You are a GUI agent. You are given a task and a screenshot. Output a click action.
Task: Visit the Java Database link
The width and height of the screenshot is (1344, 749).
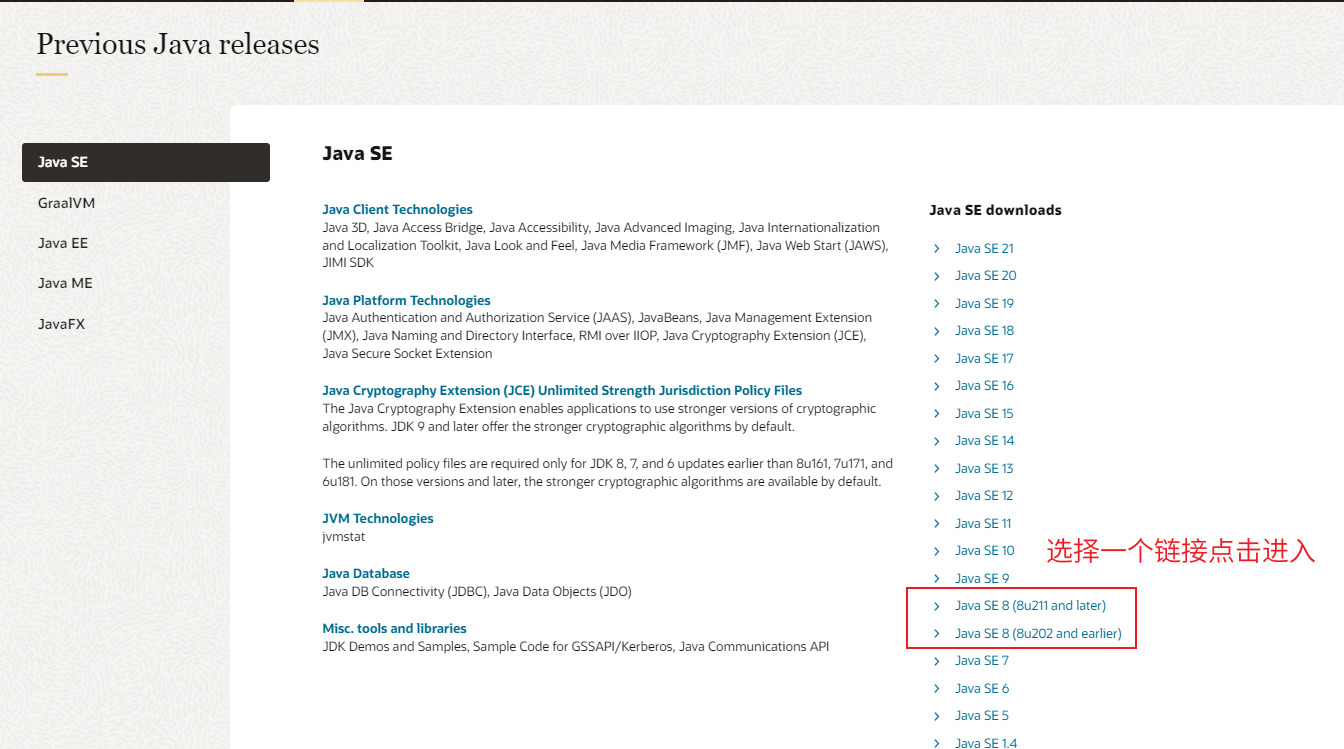366,574
